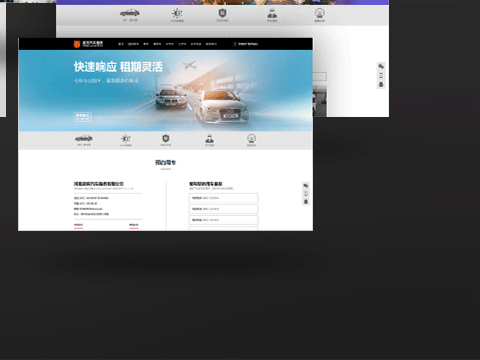Click the QQ icon on the background page's sidebar

click(x=381, y=85)
